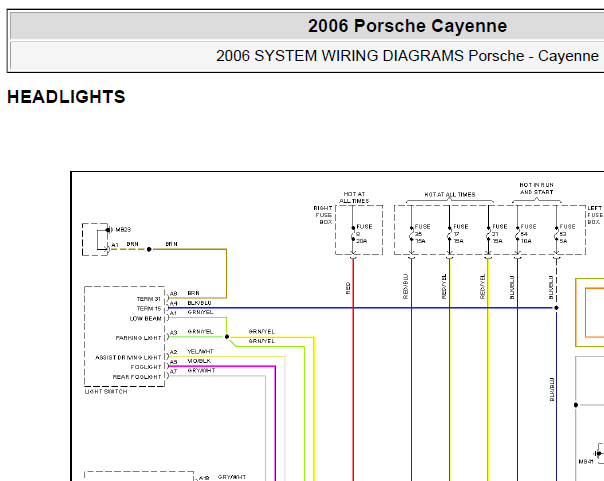Click pin A1 at the LOW BEAM terminal
Viewport: 604px width, 481px height.
click(173, 313)
